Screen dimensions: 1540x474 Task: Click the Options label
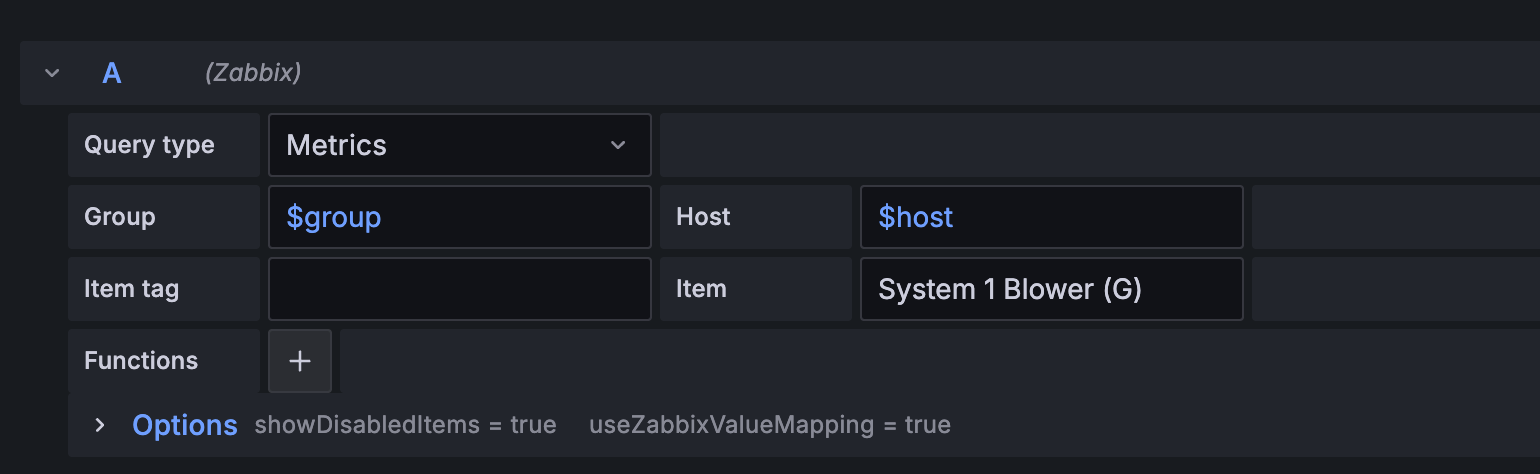(x=185, y=425)
